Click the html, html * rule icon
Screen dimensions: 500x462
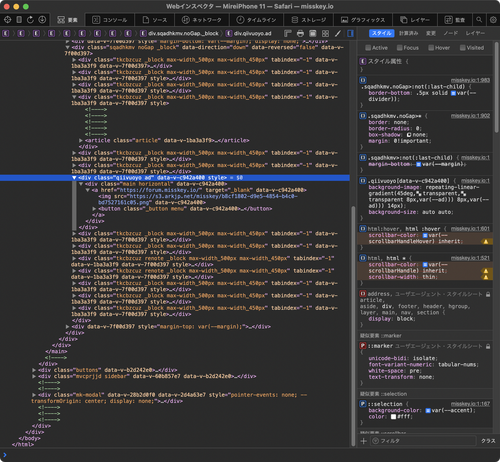[363, 258]
